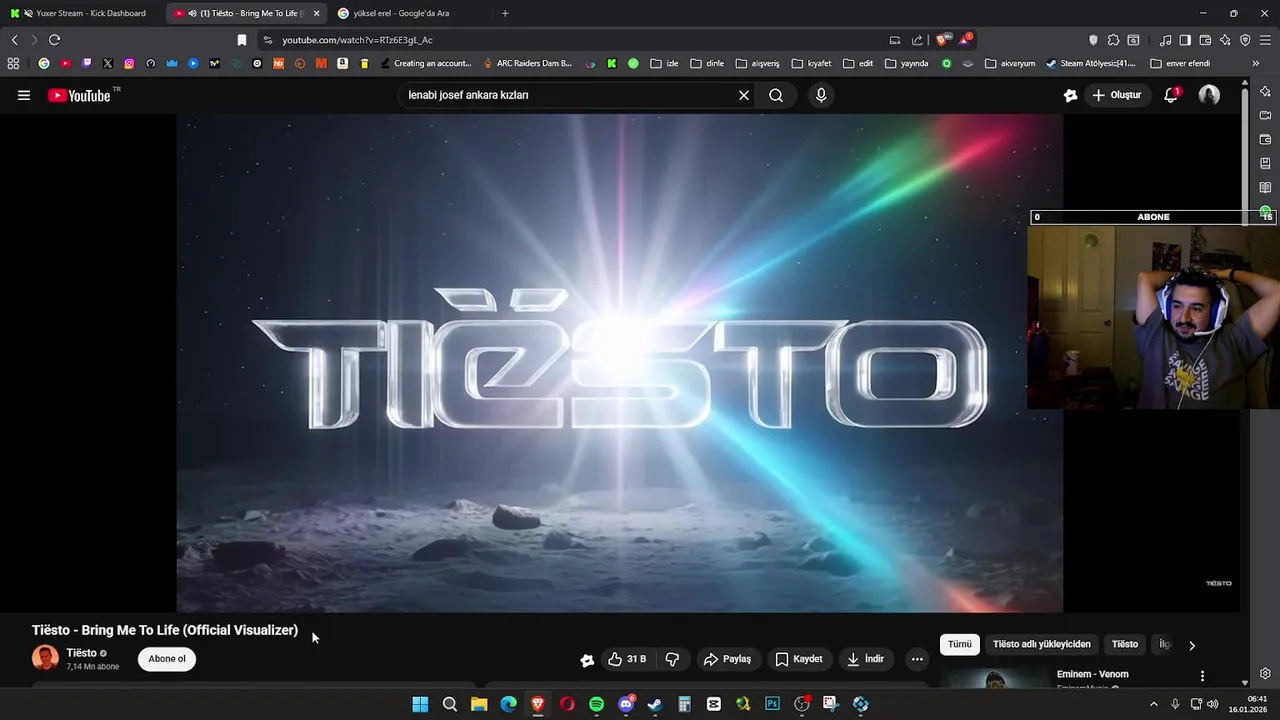Open Spotify from the taskbar

click(x=597, y=704)
